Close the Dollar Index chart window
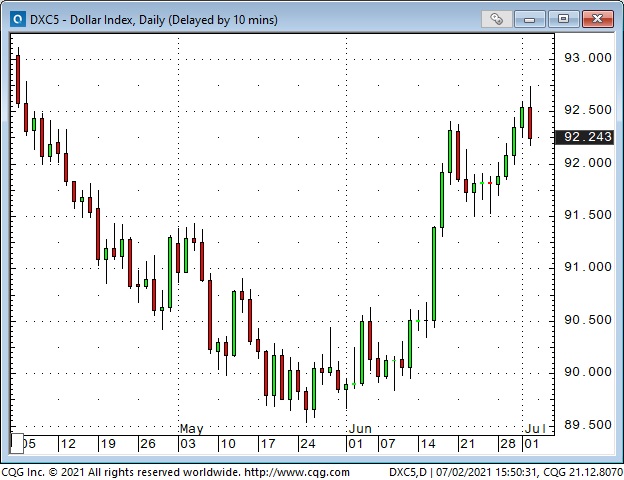 tap(597, 19)
